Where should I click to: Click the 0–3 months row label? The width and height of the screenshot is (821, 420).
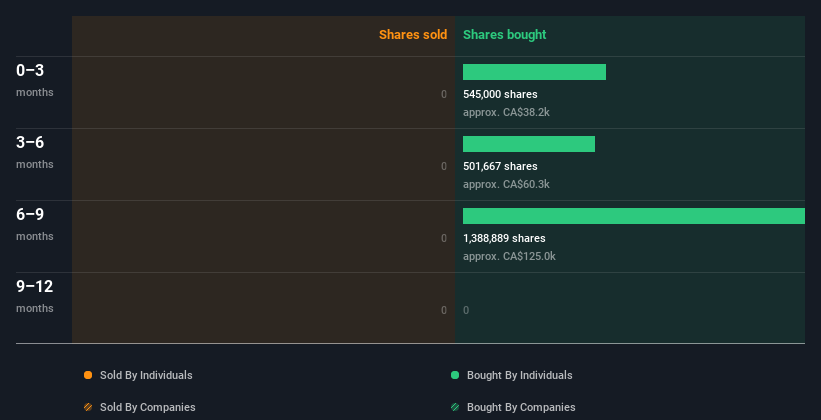pyautogui.click(x=35, y=80)
